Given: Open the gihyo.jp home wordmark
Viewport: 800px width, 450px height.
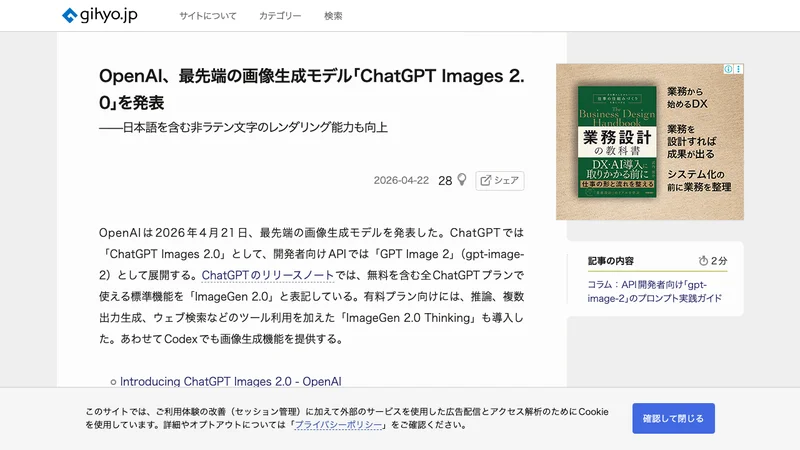Looking at the screenshot, I should pos(109,15).
